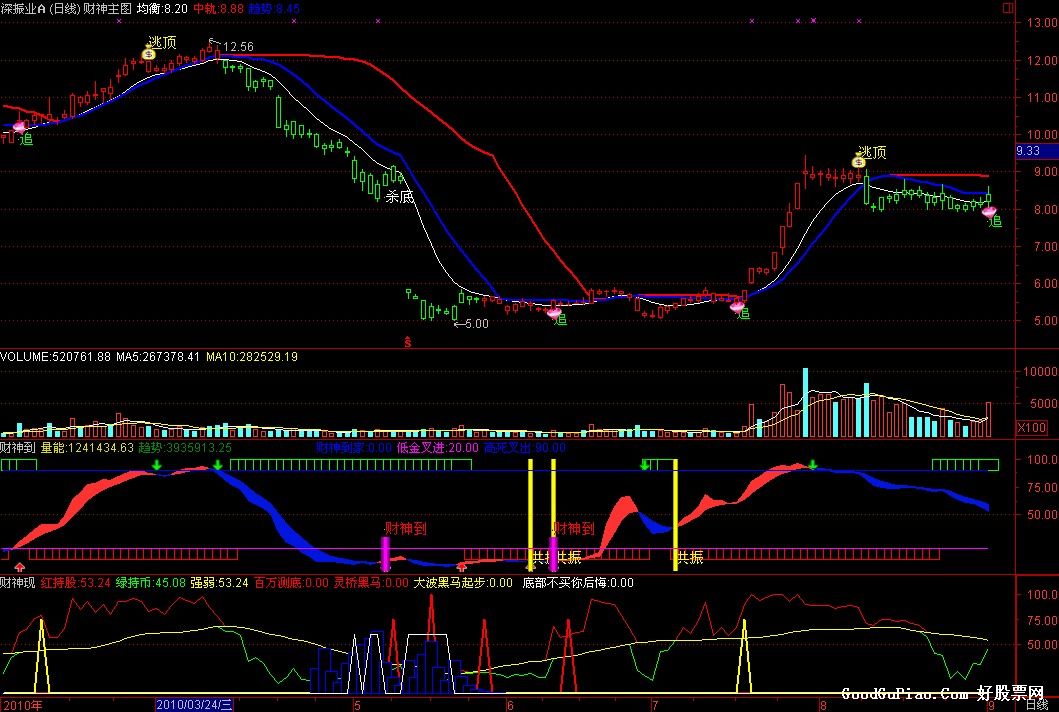Click the VOLUME:520761.88 readout
1059x712 pixels.
click(55, 356)
